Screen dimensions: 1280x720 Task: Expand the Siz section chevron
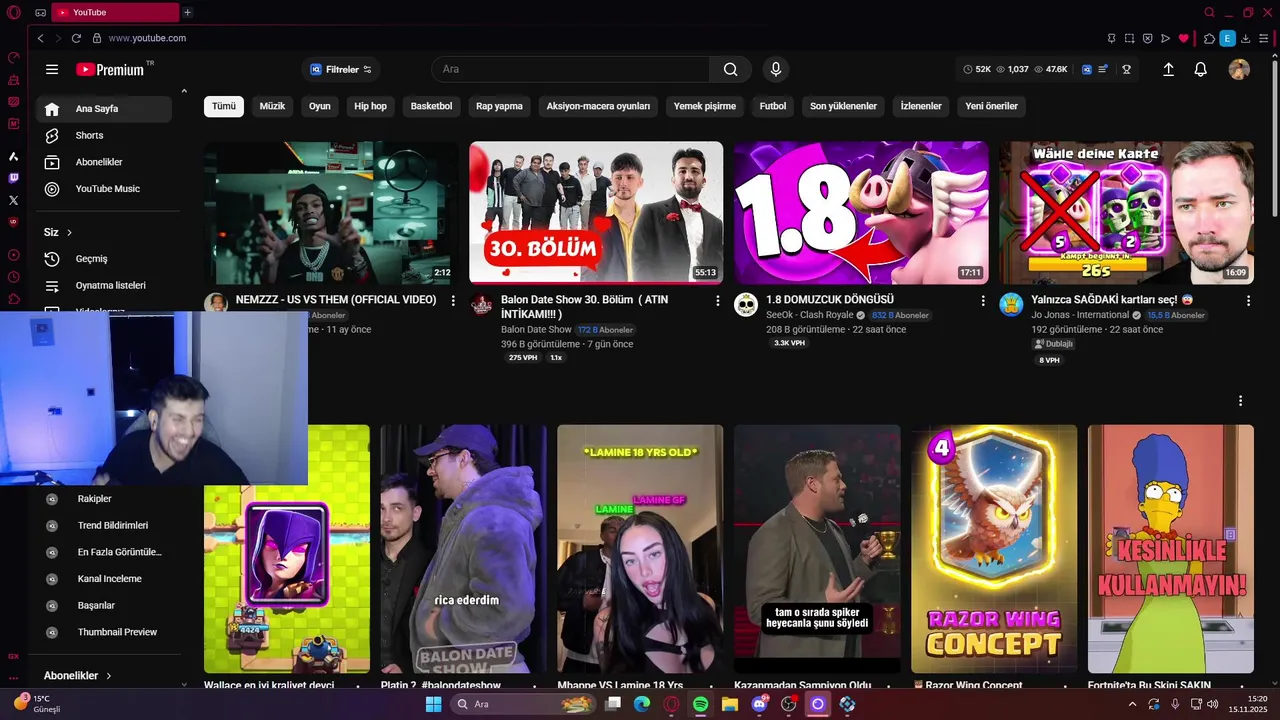(x=69, y=232)
